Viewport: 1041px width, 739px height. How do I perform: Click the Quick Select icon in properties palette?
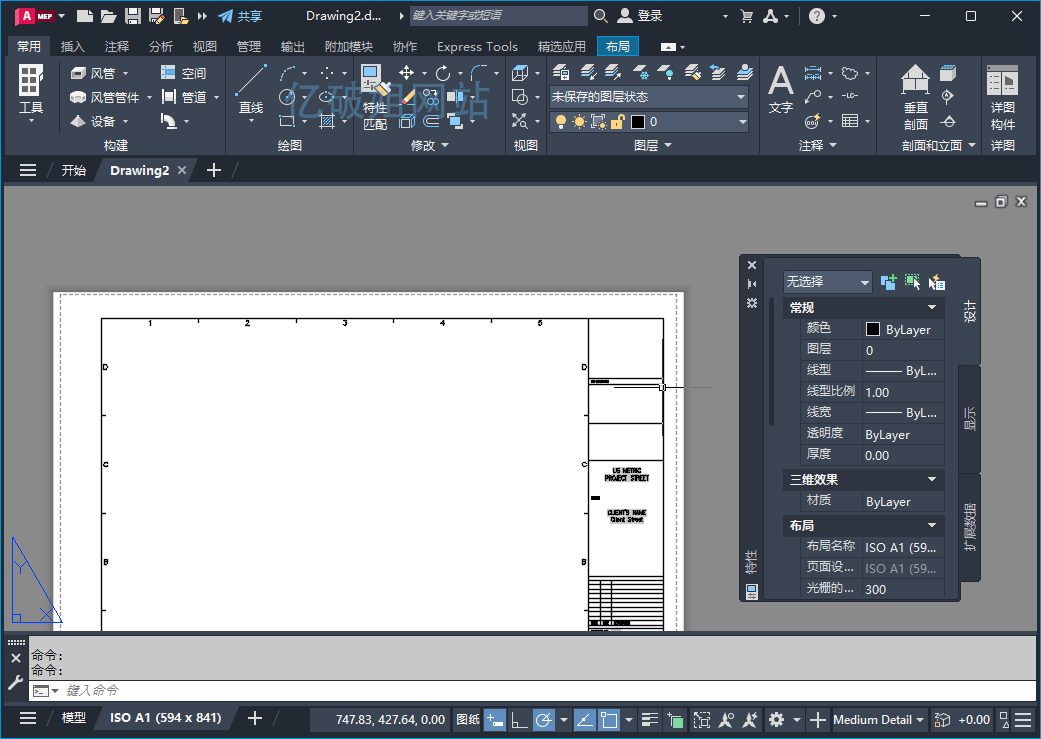(x=935, y=283)
